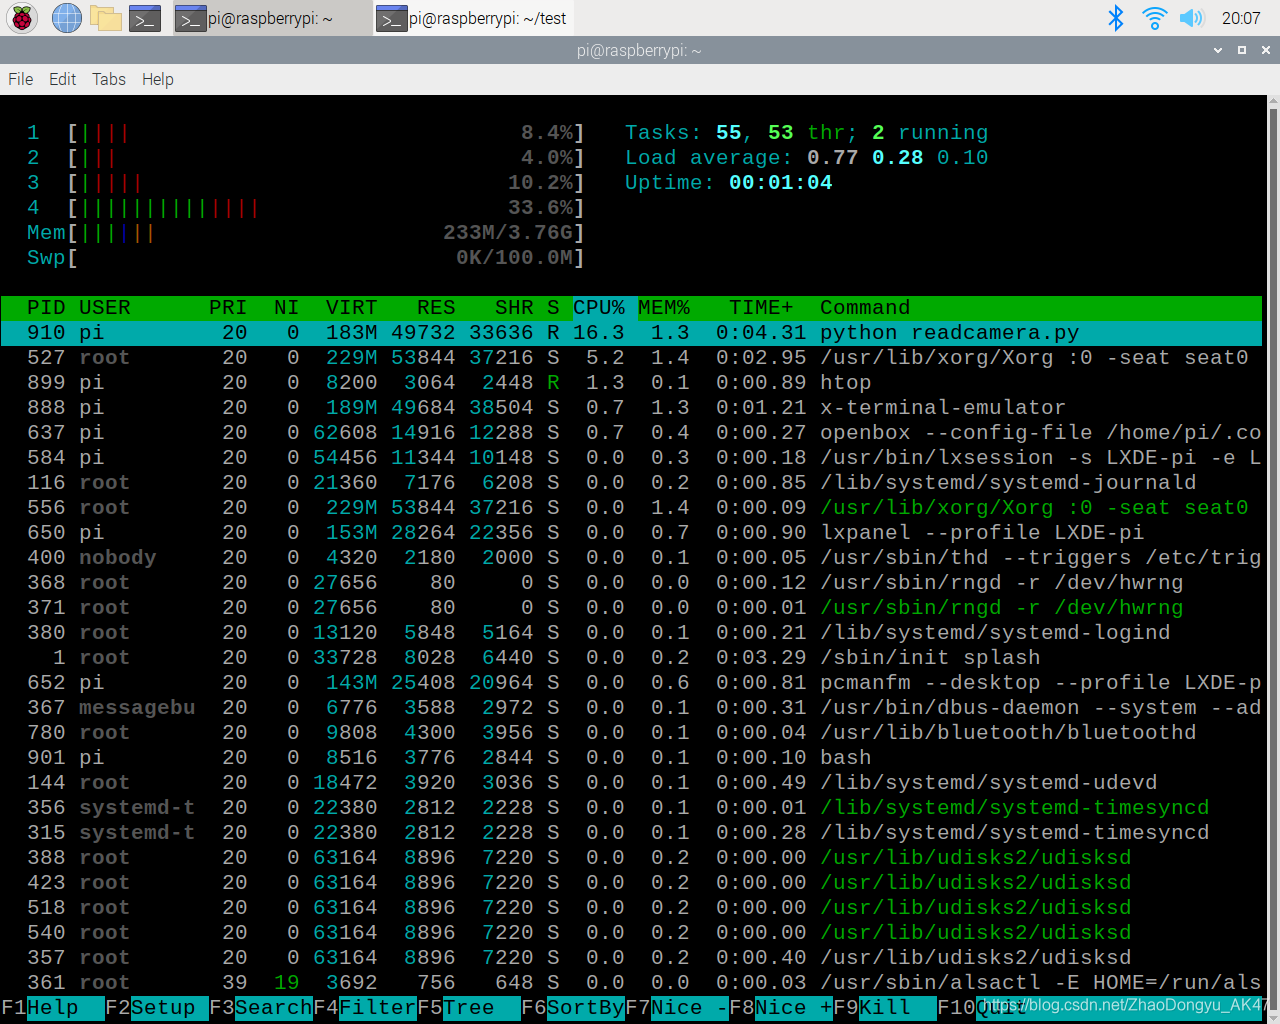The height and width of the screenshot is (1024, 1280).
Task: Open the Tabs menu
Action: tap(109, 79)
